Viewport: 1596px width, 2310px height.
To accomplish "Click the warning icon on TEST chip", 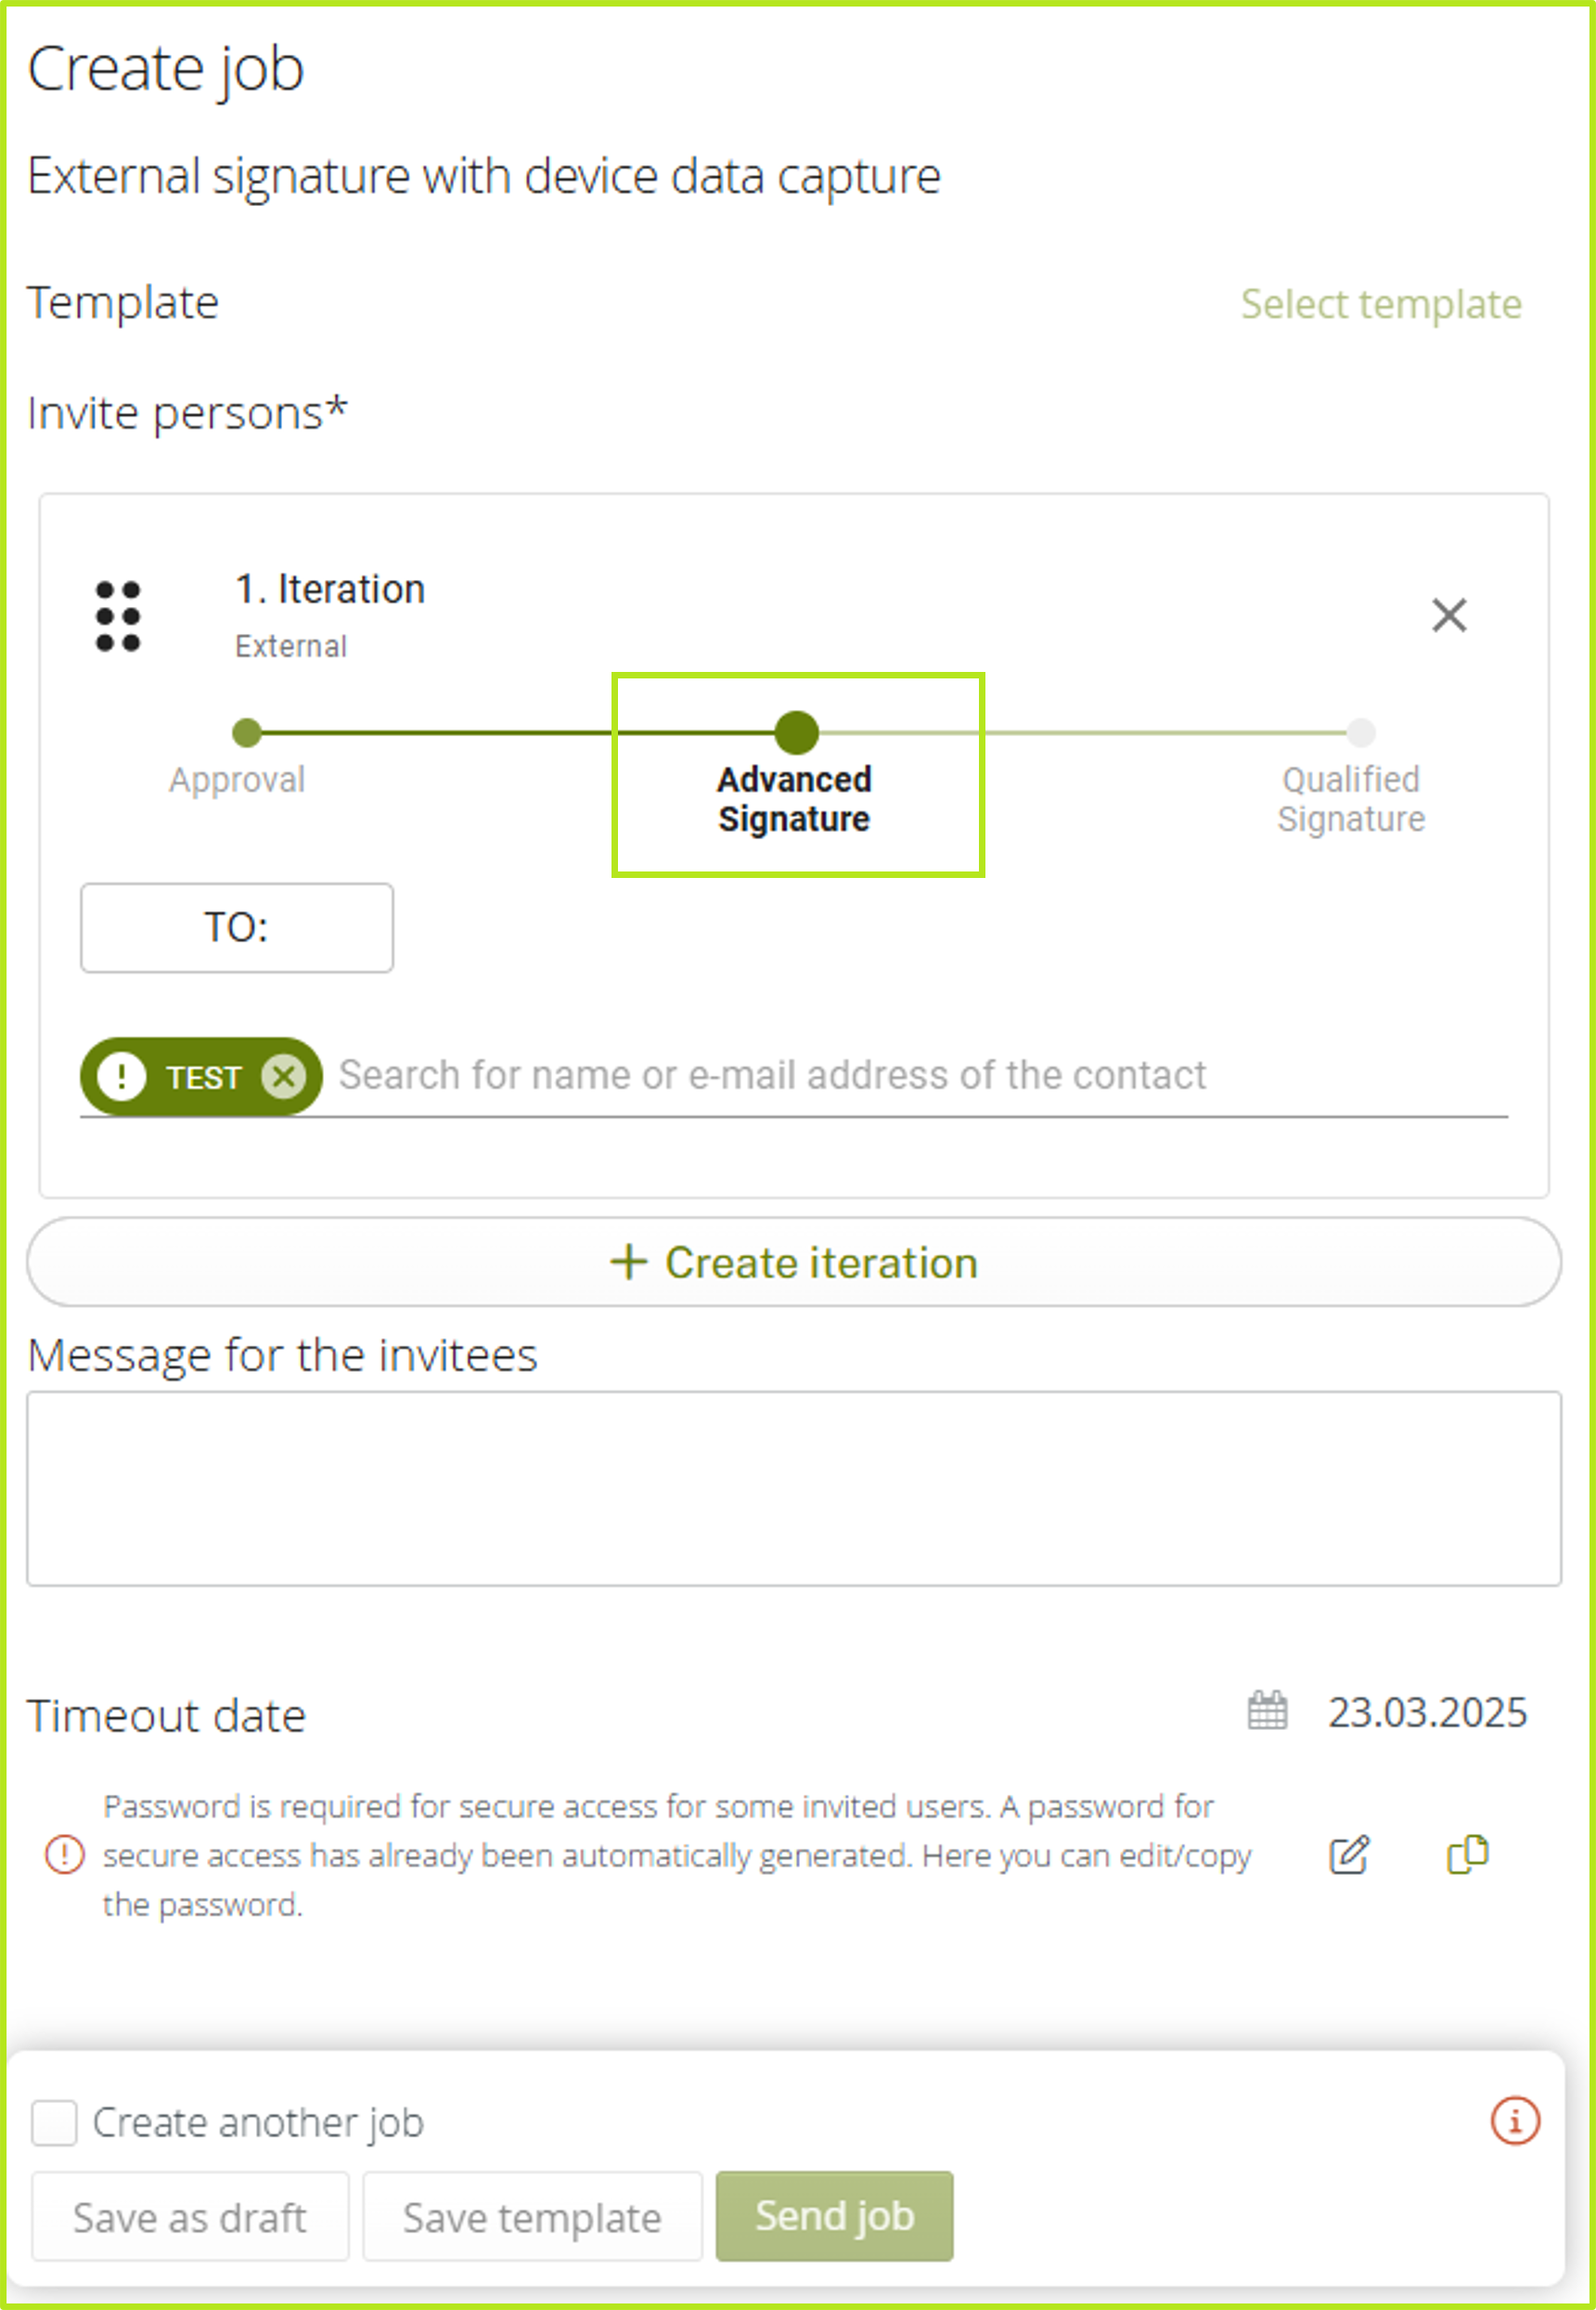I will pos(122,1077).
